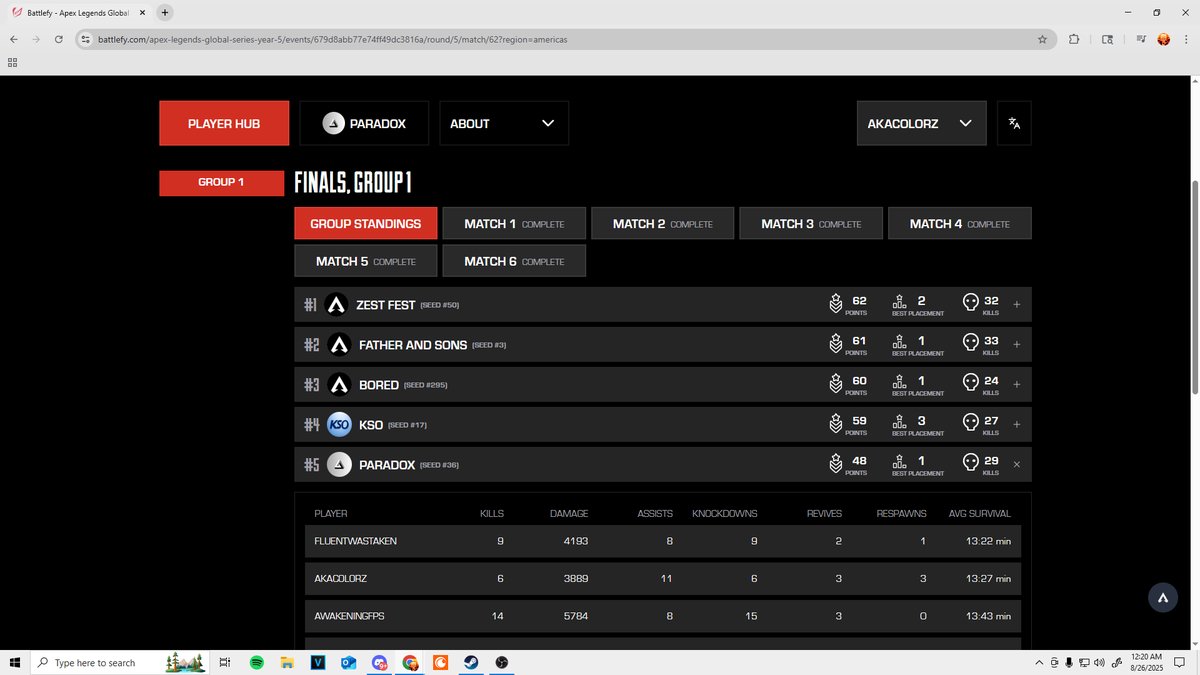The width and height of the screenshot is (1200, 675).
Task: Open Outlook from the taskbar
Action: pyautogui.click(x=348, y=662)
